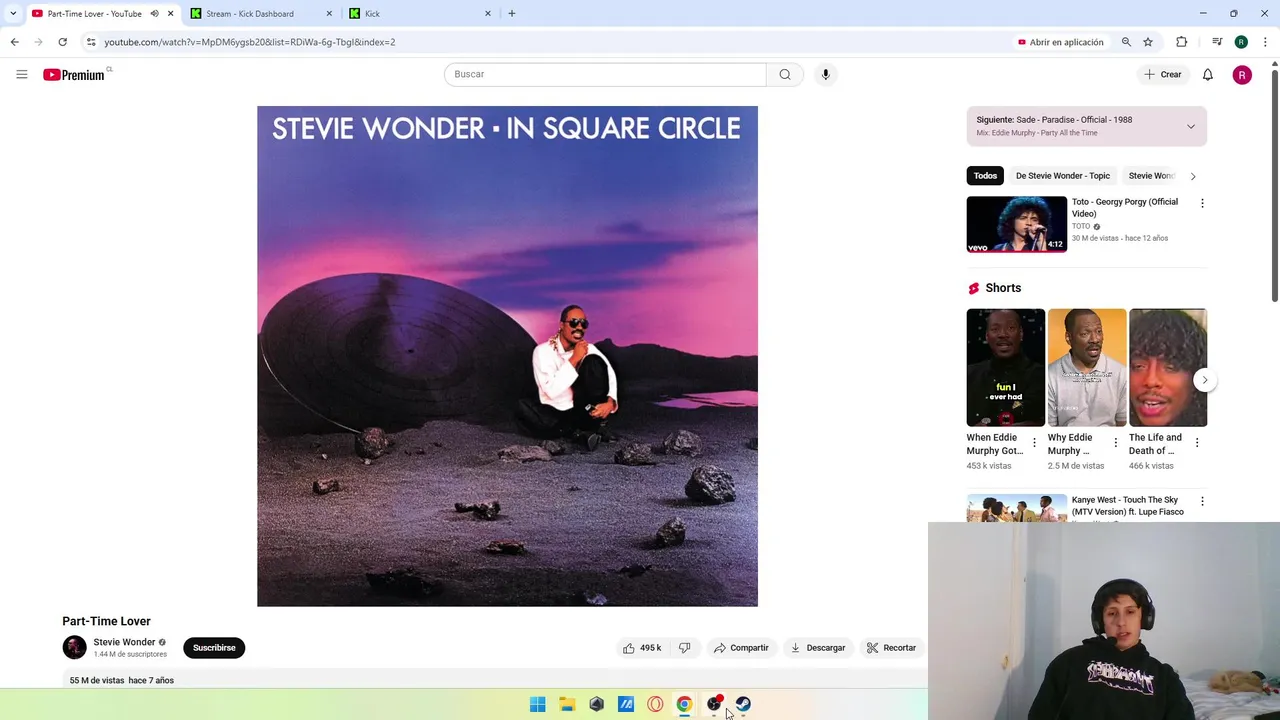The height and width of the screenshot is (720, 1280).
Task: Dislike the video with thumbs down
Action: pos(685,648)
